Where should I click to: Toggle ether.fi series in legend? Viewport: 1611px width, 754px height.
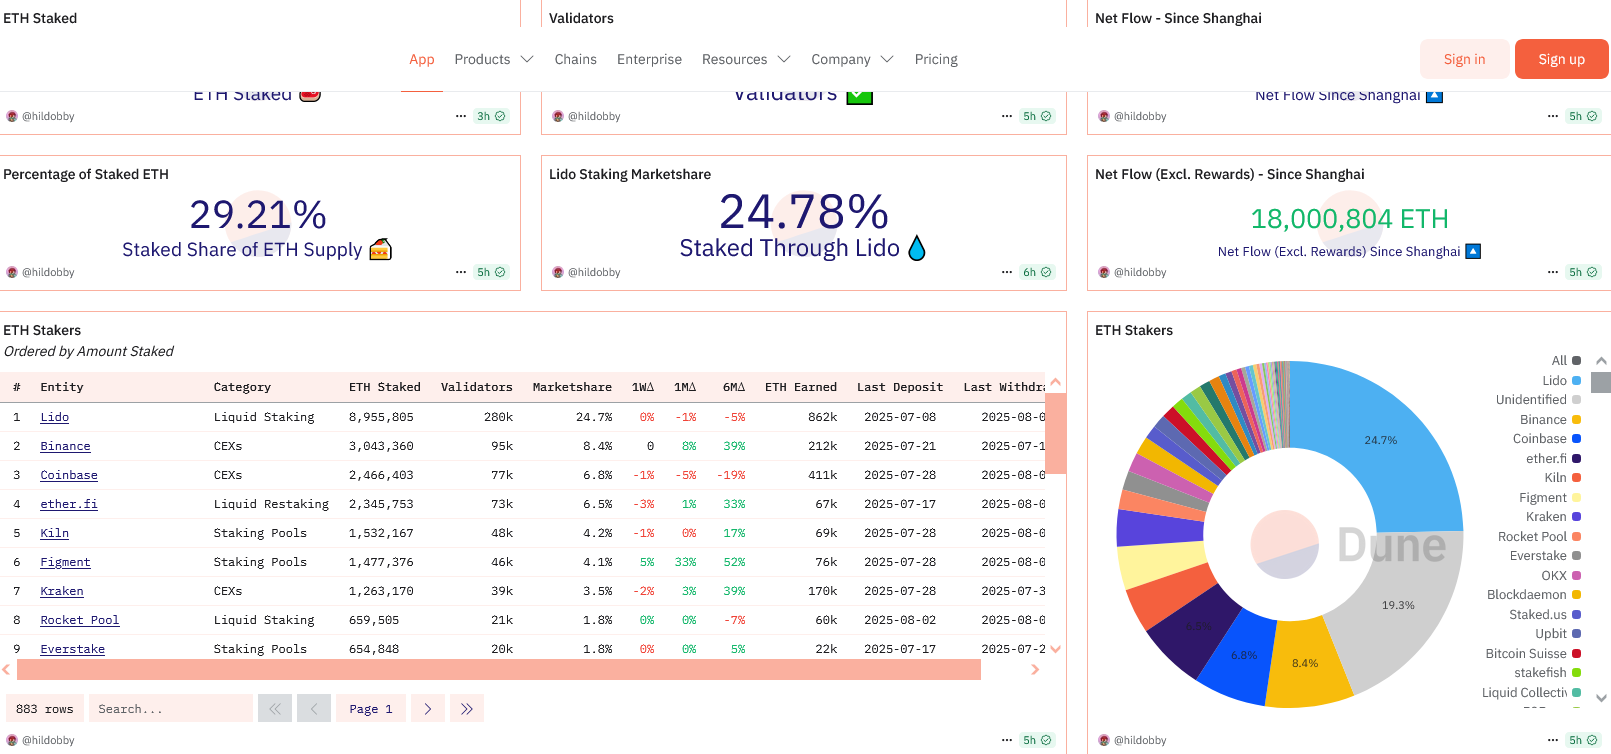pos(1553,458)
